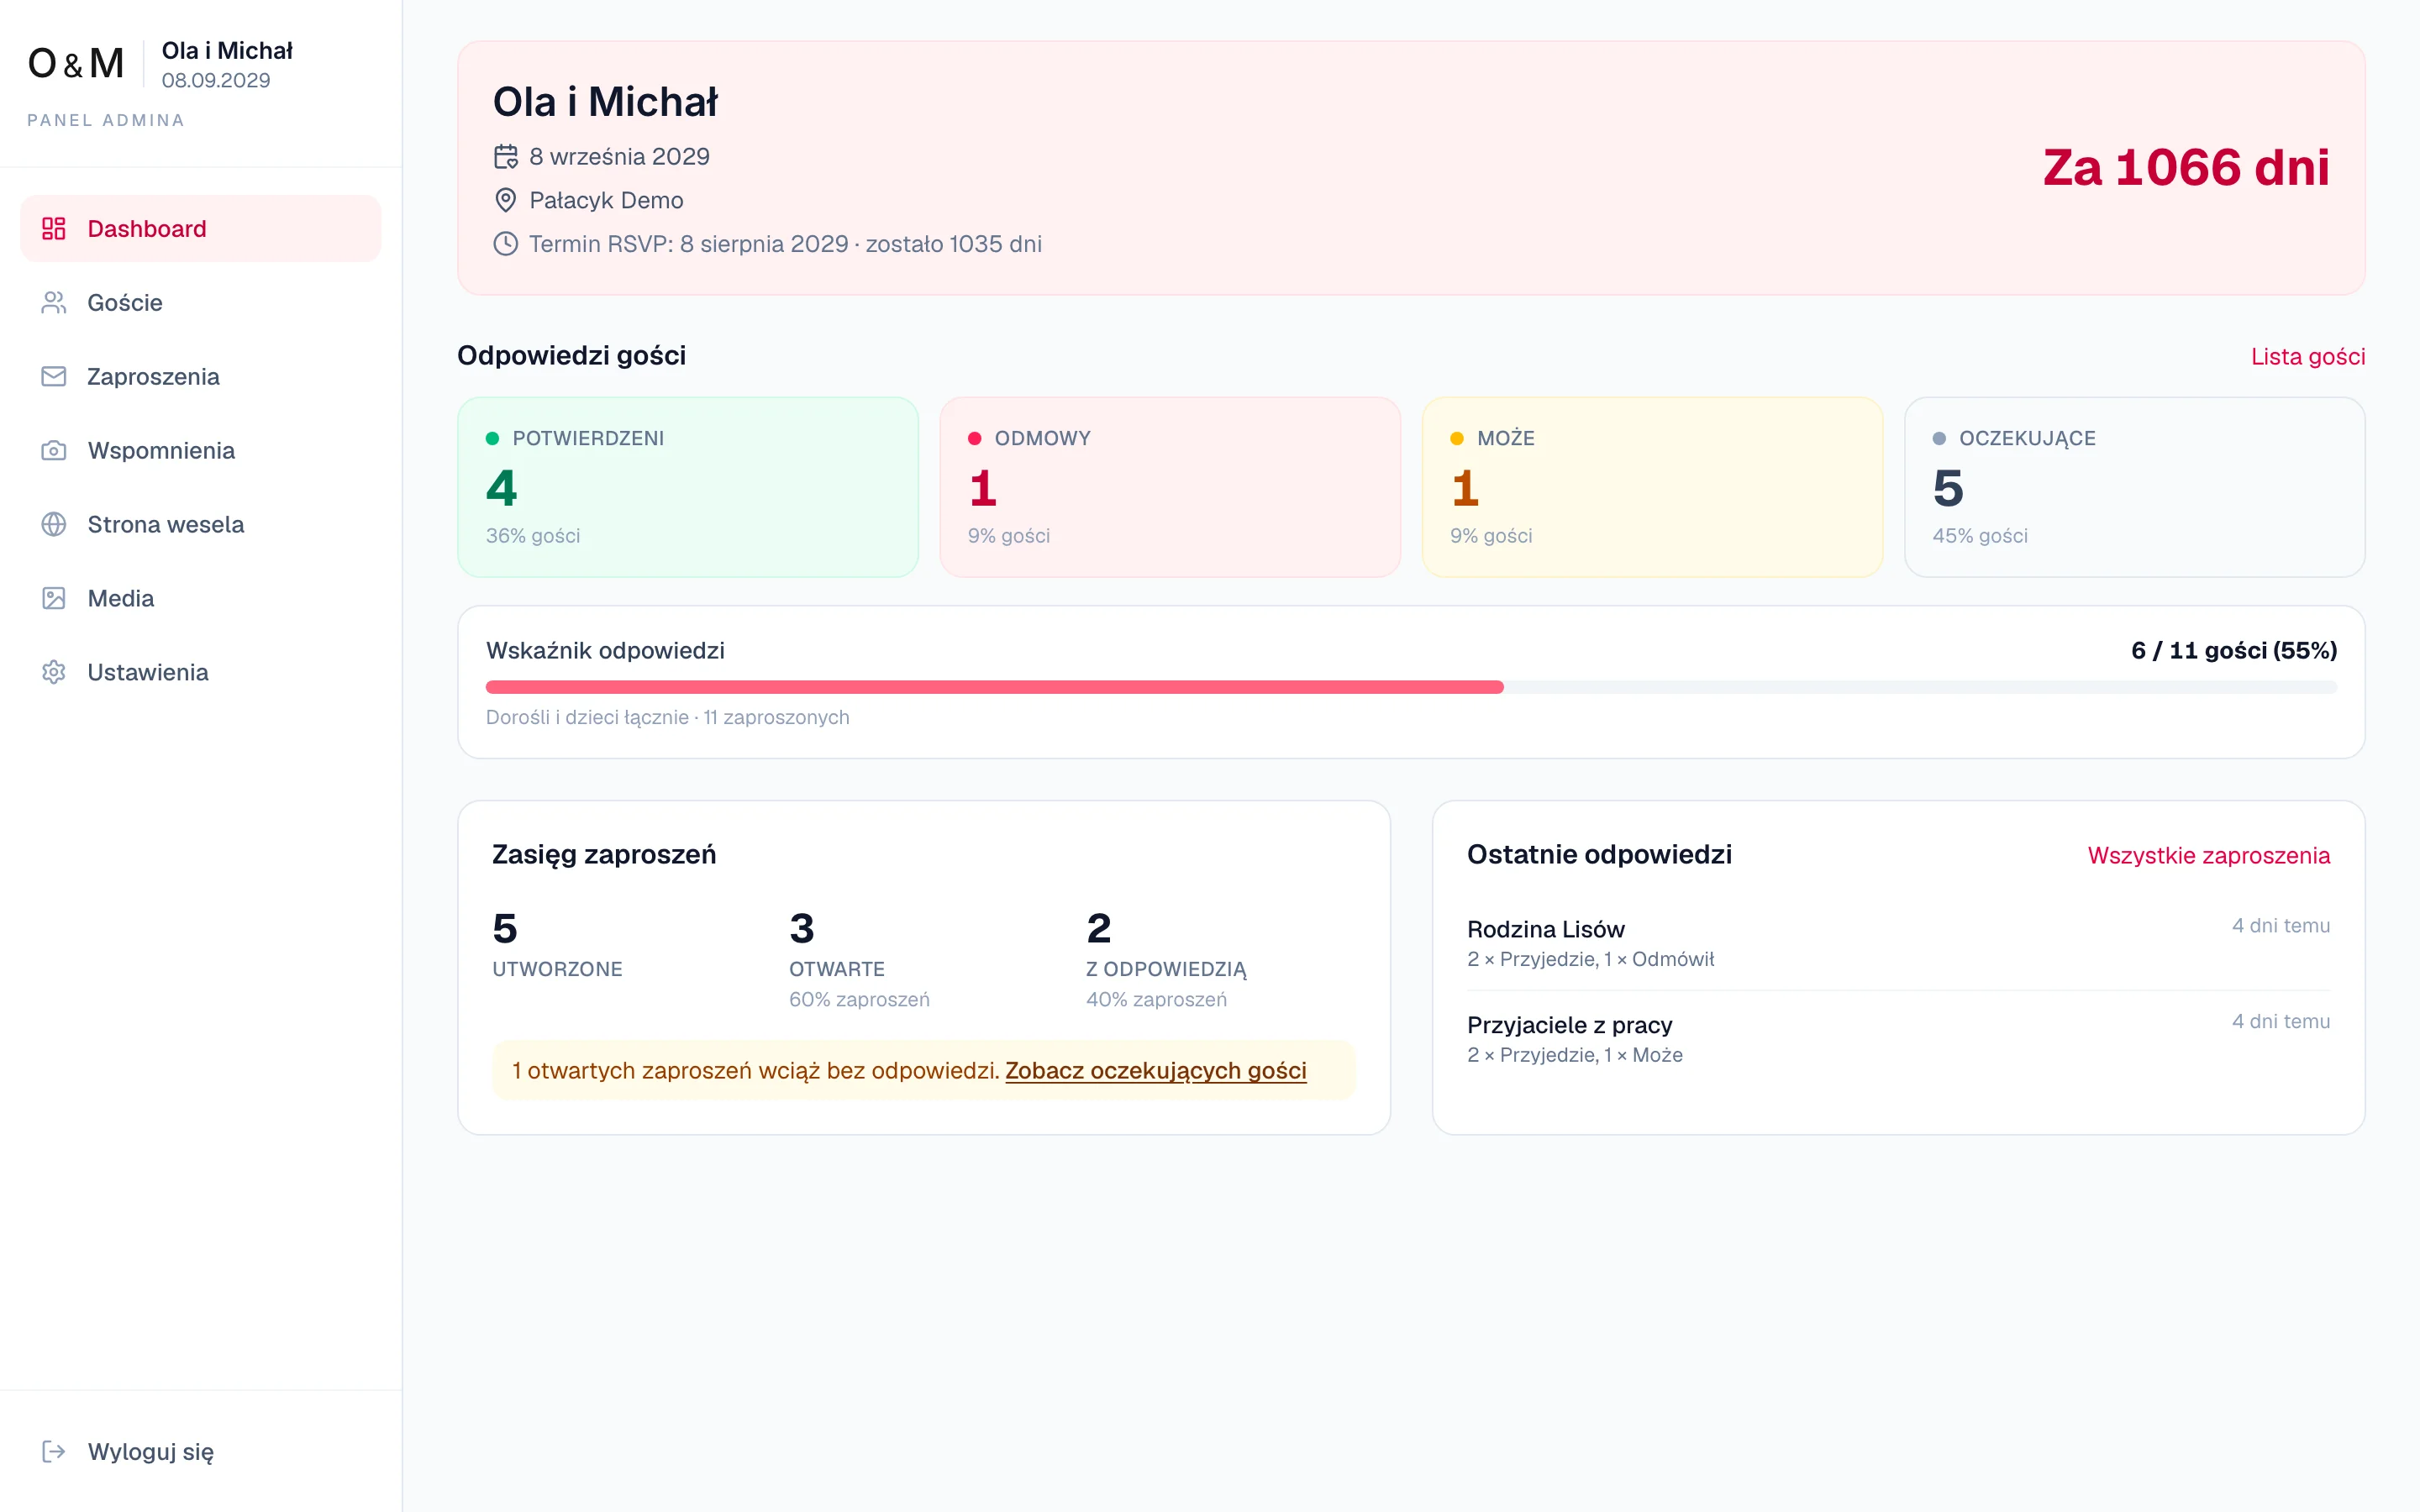Follow the Zobacz oczekujących gości link

[x=1155, y=1071]
